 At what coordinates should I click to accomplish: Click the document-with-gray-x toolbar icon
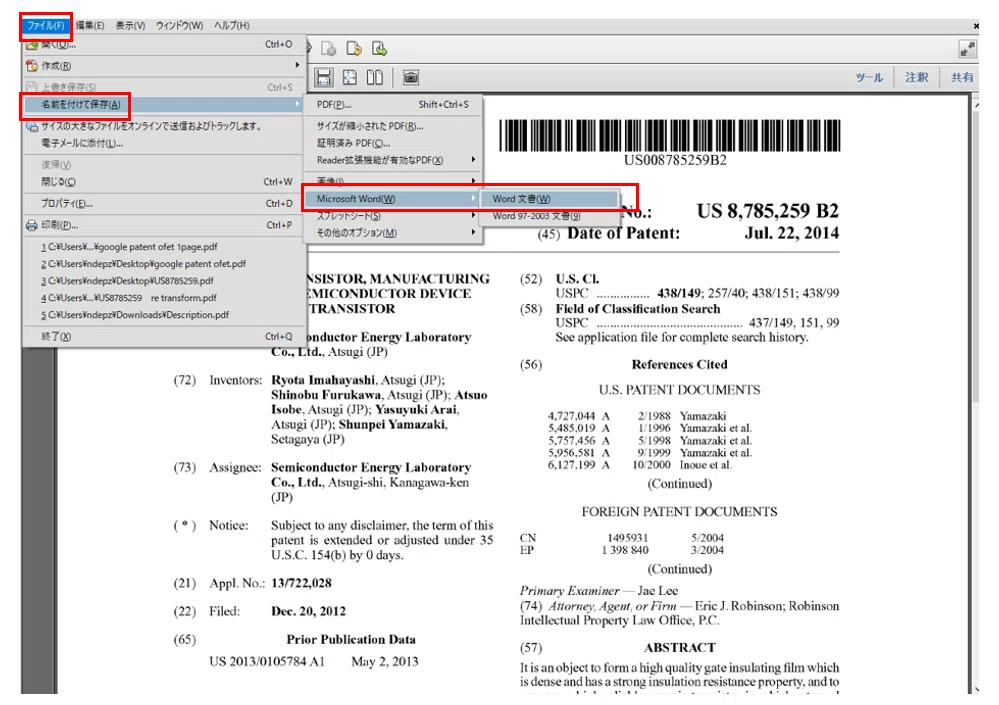point(329,48)
